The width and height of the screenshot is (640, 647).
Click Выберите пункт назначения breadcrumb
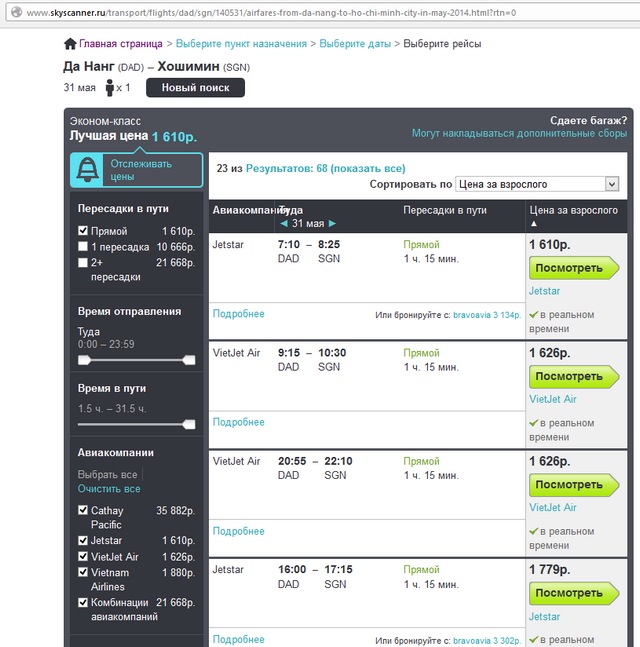coord(241,44)
